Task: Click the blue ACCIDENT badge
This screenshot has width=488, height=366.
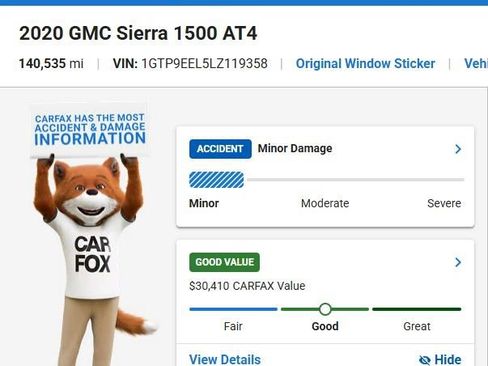Action: tap(220, 149)
